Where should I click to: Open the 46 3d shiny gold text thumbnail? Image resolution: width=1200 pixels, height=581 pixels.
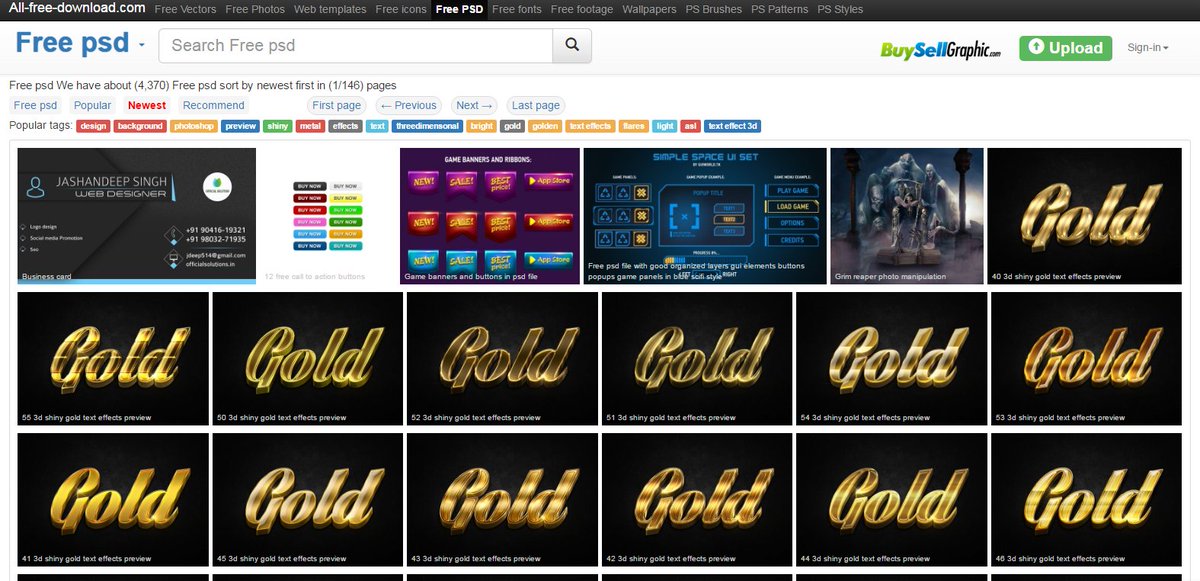[1086, 500]
